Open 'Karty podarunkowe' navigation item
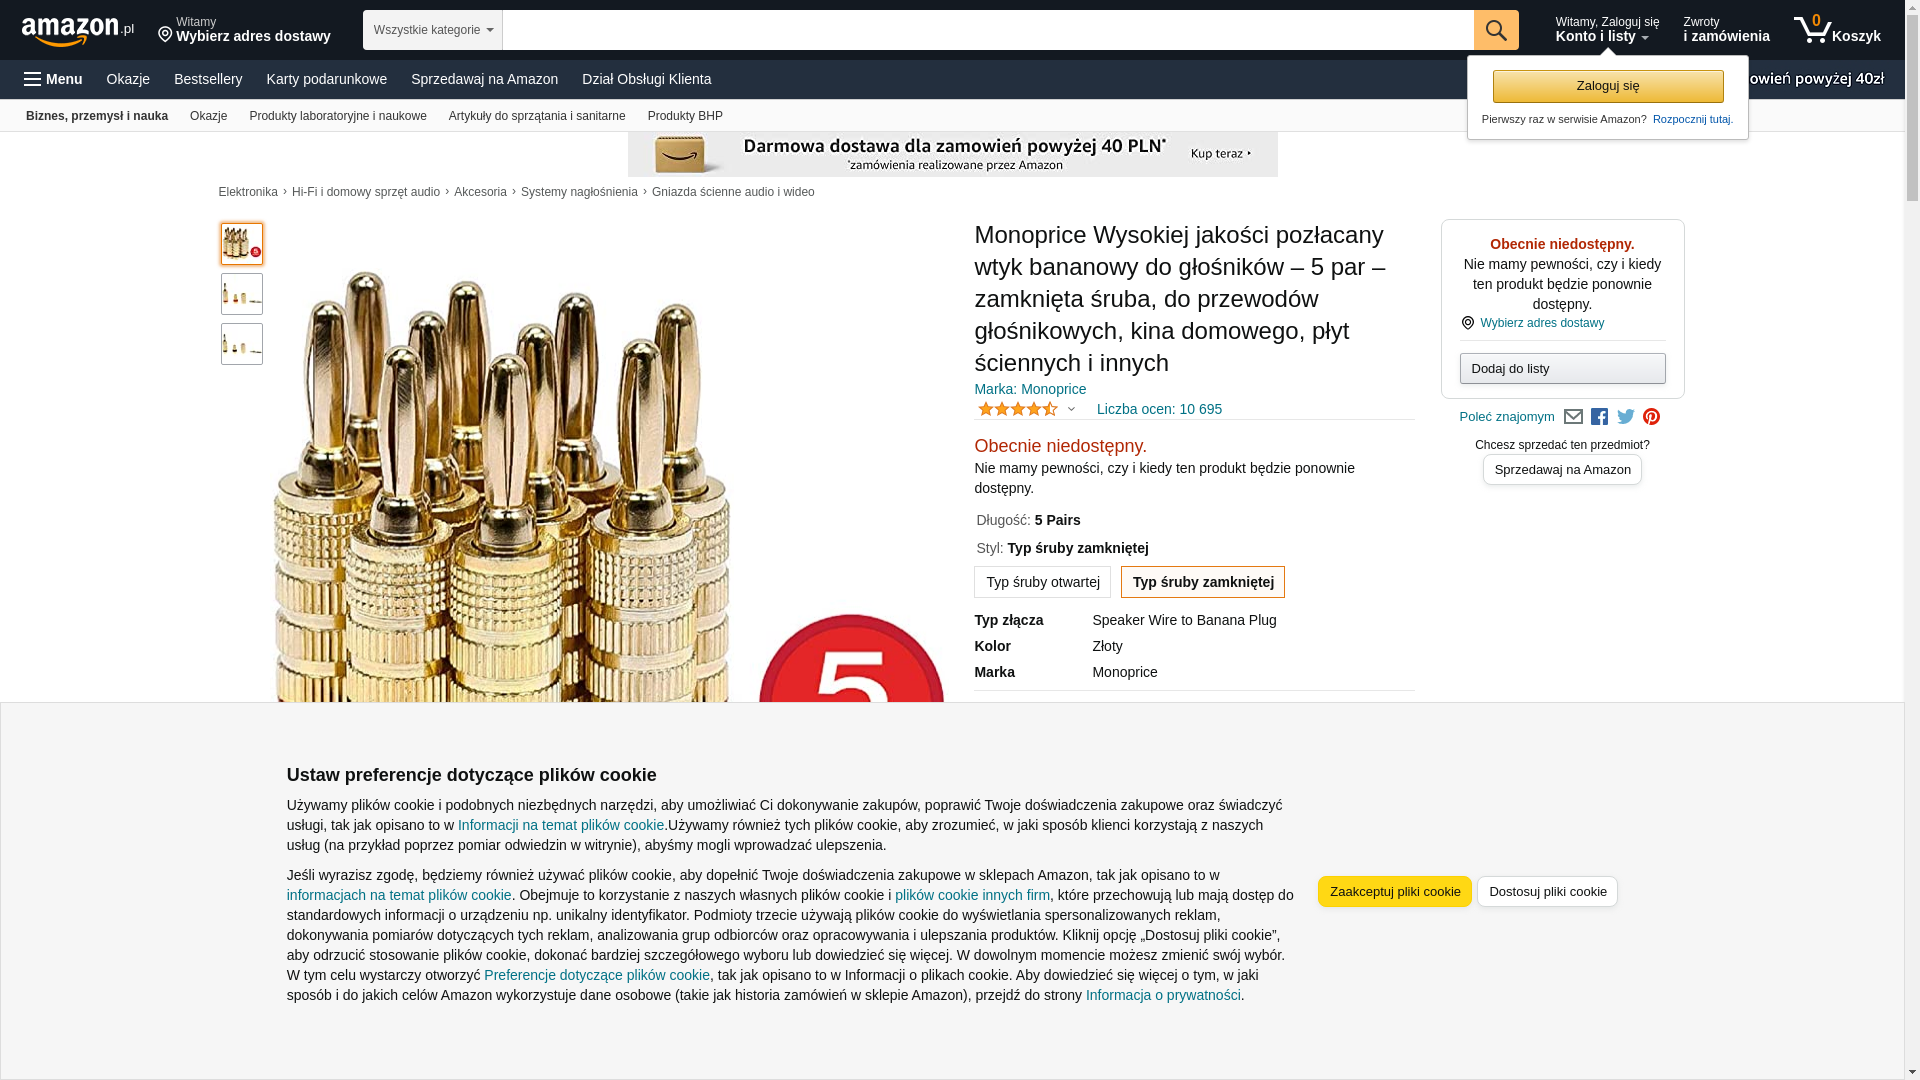 326,79
